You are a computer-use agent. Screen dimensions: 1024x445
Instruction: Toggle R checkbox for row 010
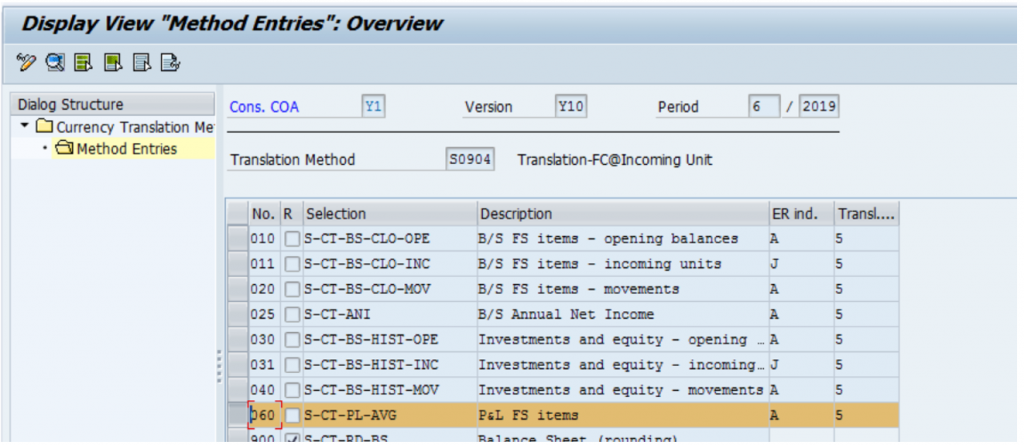point(292,239)
